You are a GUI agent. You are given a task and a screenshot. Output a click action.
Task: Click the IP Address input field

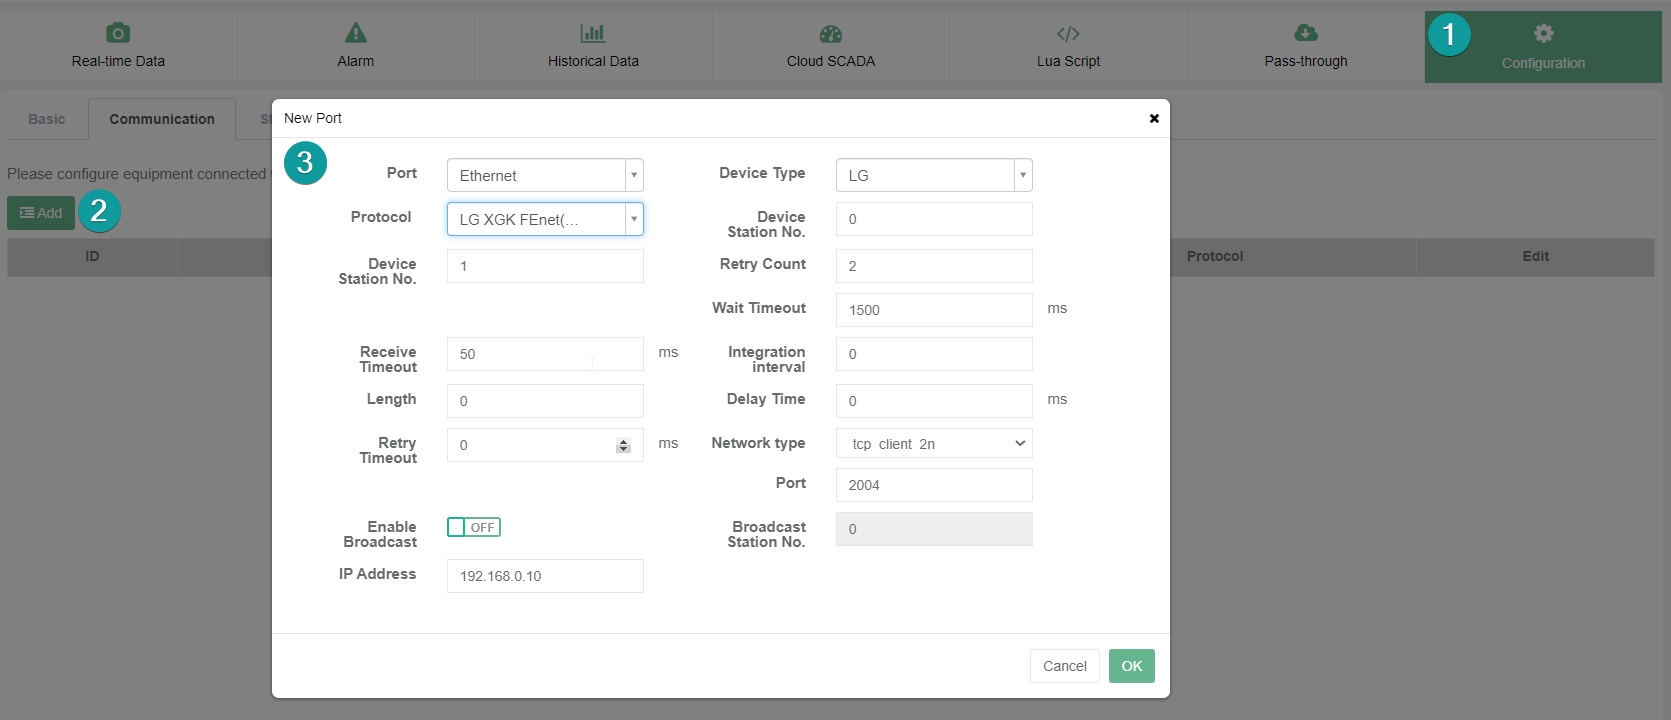tap(545, 576)
